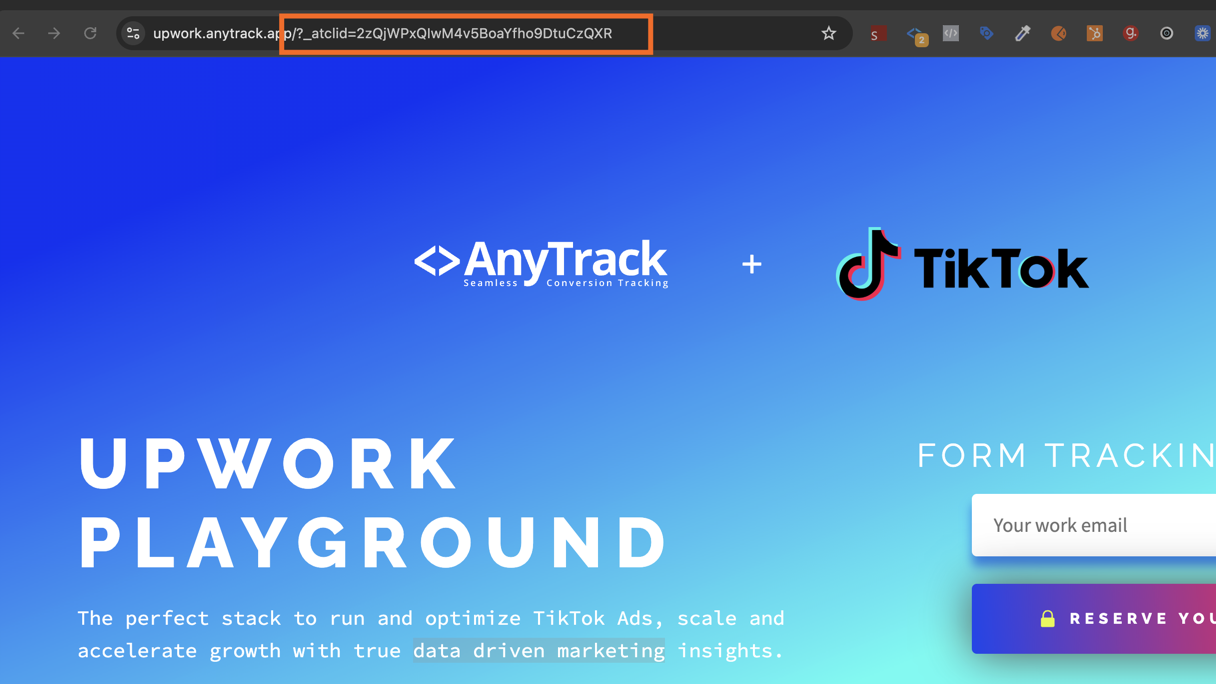Open the HubSpot extension icon

point(1094,33)
